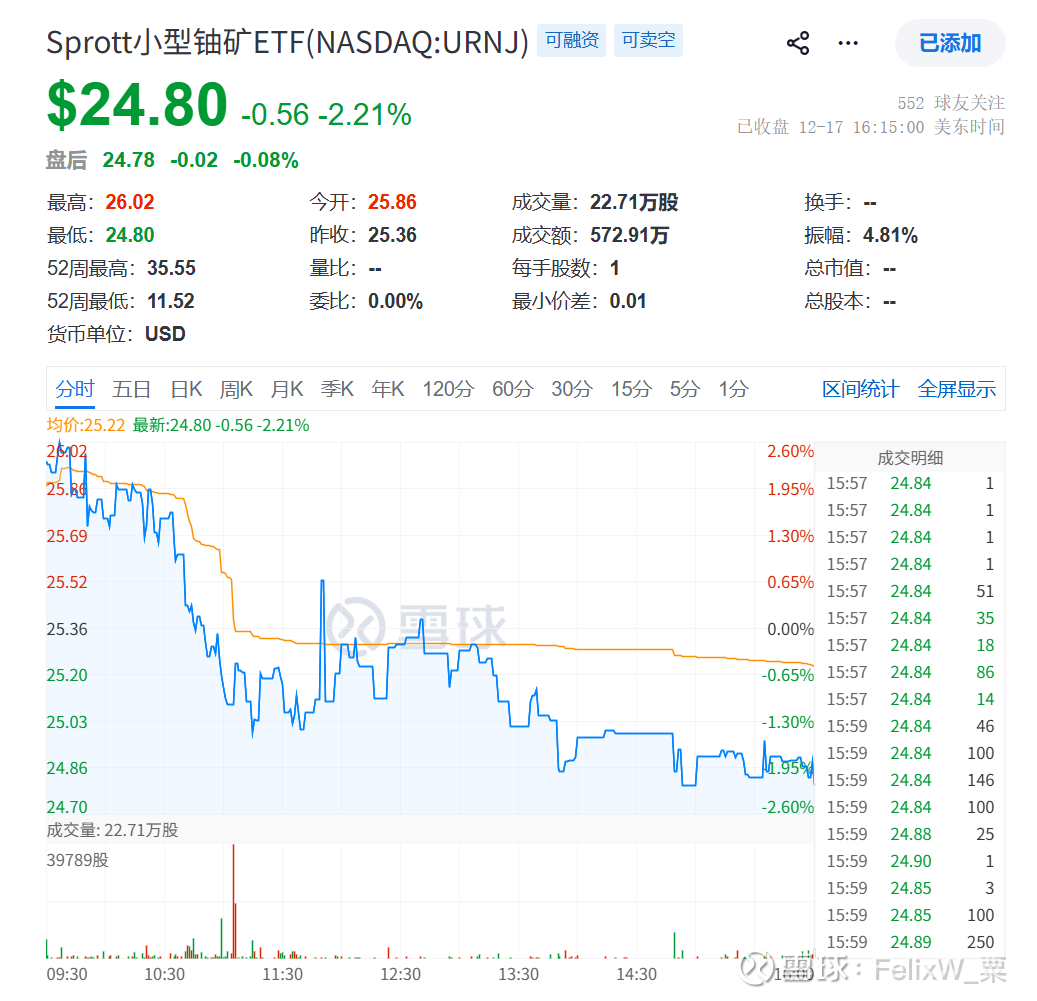Click the 可卖空 tag
Viewport: 1037px width, 1001px height.
coord(648,40)
